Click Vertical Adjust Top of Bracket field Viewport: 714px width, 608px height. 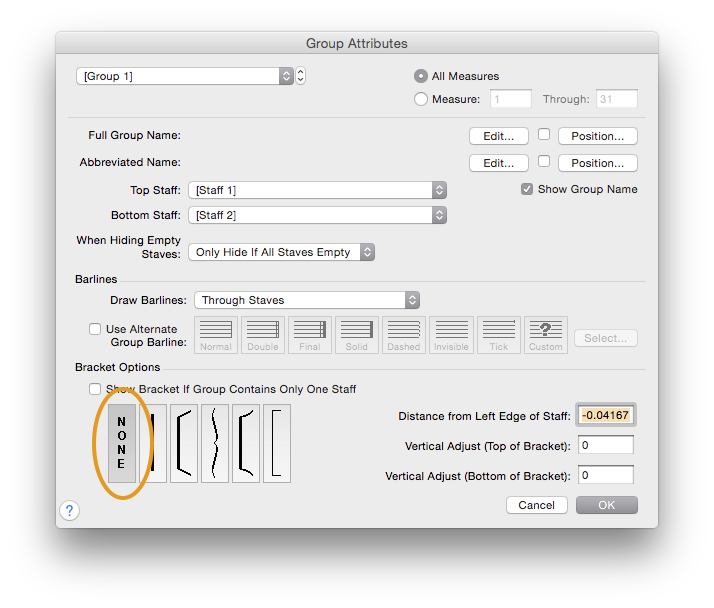(x=606, y=445)
